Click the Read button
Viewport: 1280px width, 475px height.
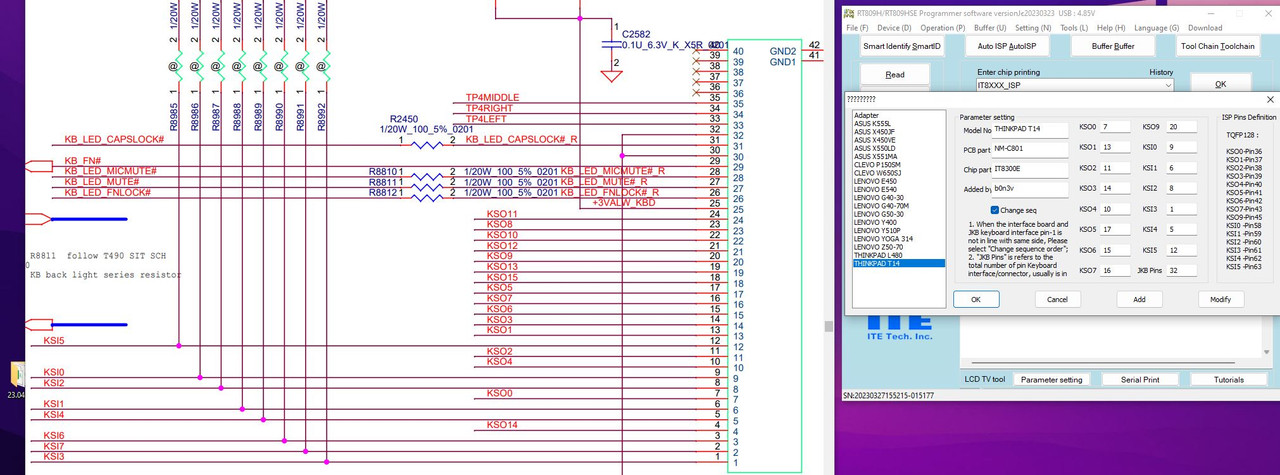pyautogui.click(x=895, y=74)
